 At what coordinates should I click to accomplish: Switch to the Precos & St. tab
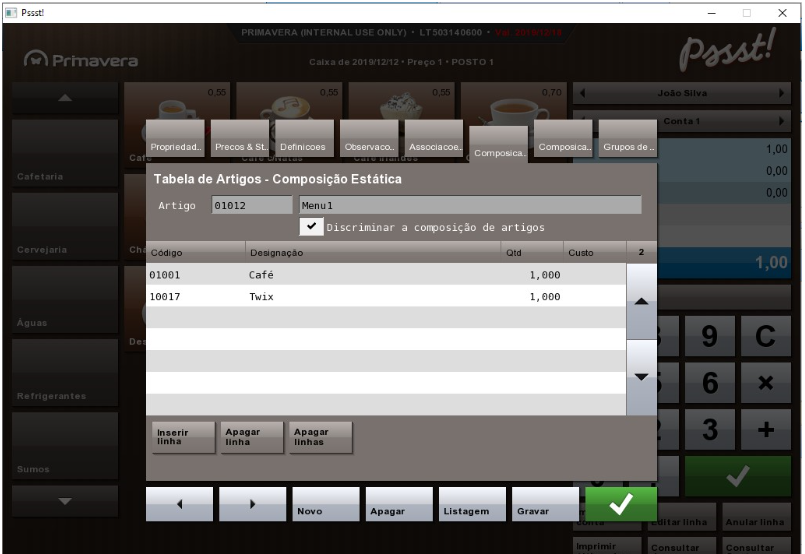coord(240,145)
